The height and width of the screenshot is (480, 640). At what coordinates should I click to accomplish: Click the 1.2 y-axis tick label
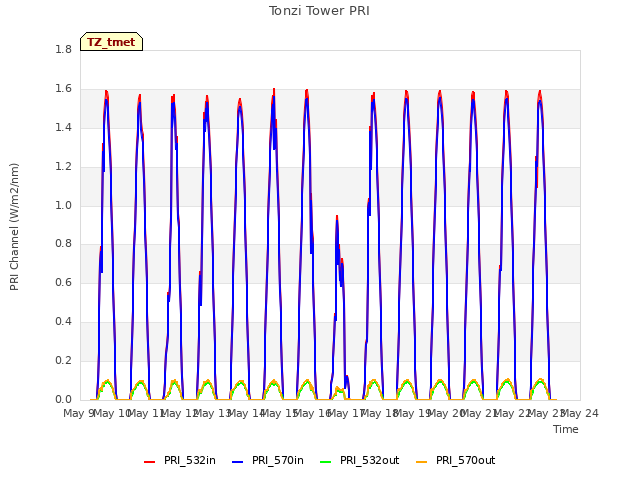[63, 167]
